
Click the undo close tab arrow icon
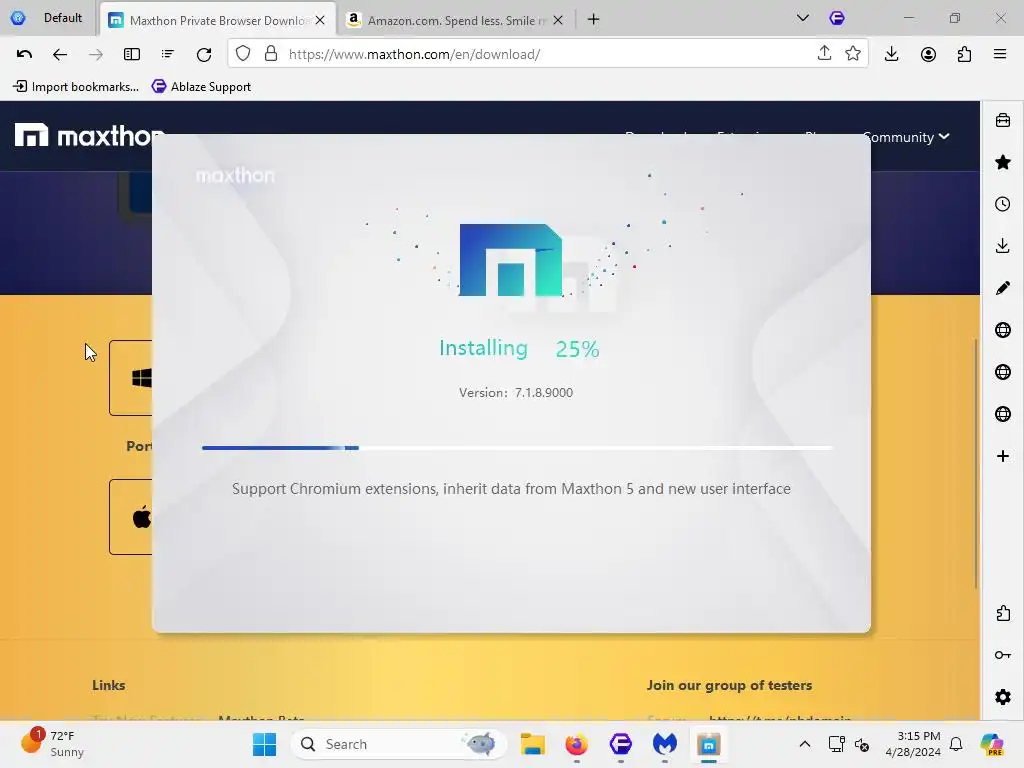click(24, 54)
